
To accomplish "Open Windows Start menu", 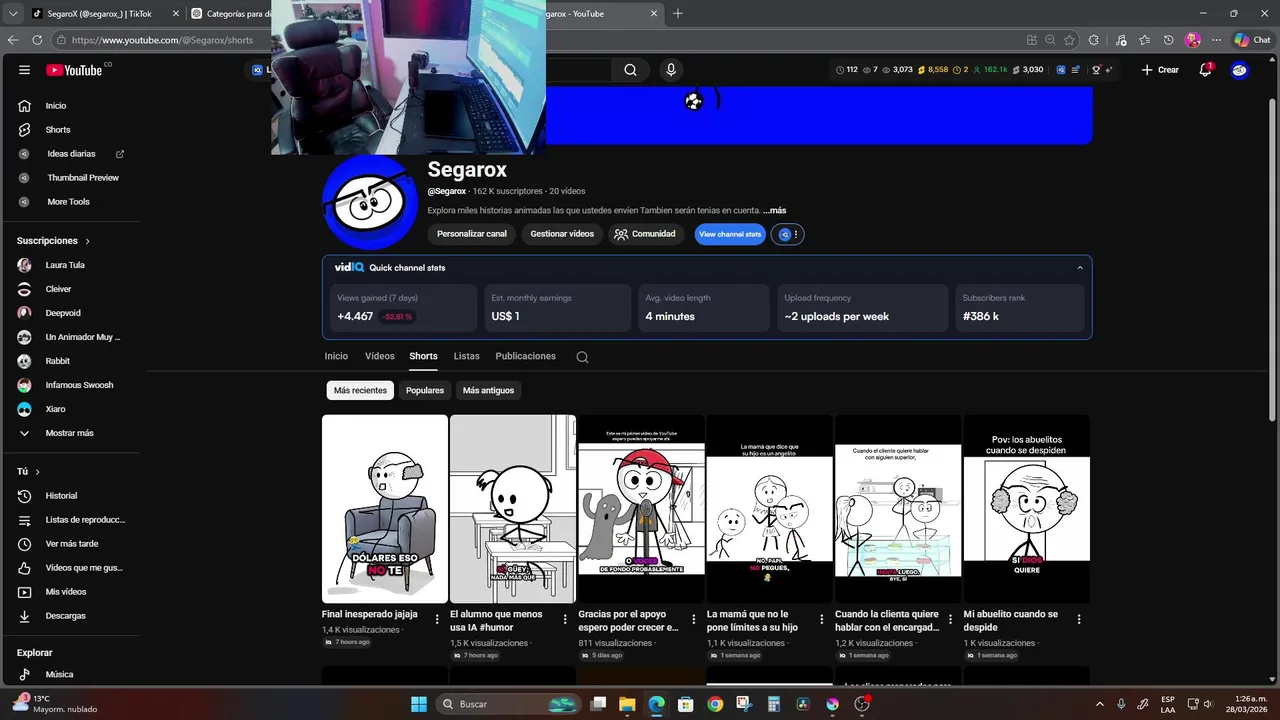I will coord(418,704).
